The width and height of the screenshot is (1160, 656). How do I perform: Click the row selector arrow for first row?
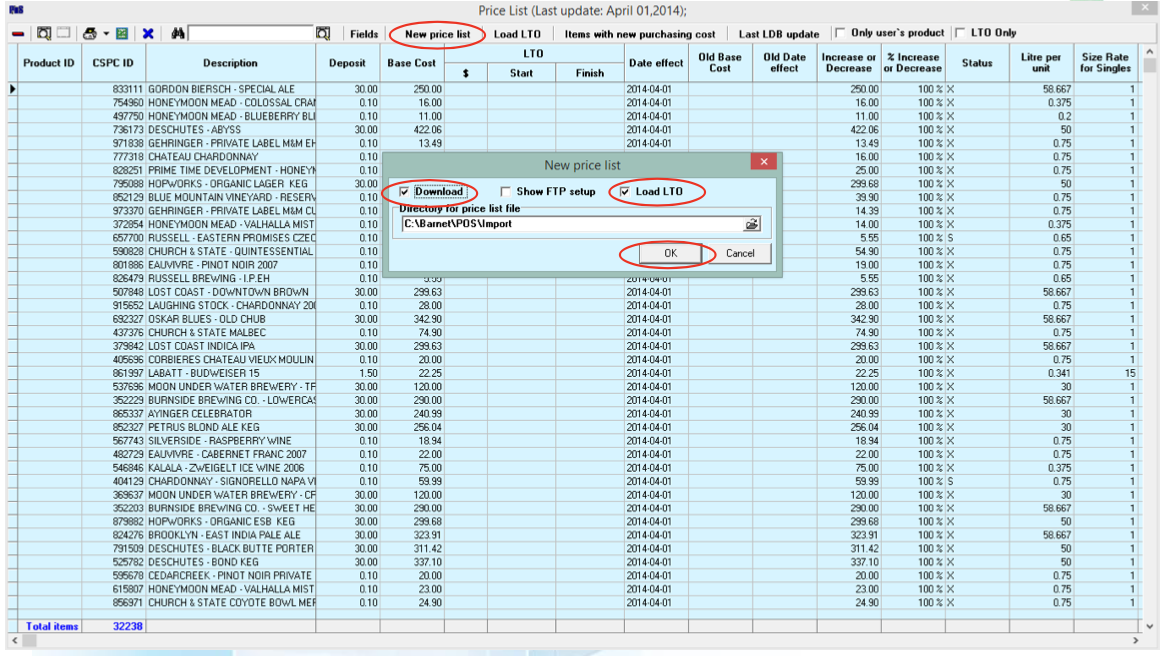(x=13, y=89)
